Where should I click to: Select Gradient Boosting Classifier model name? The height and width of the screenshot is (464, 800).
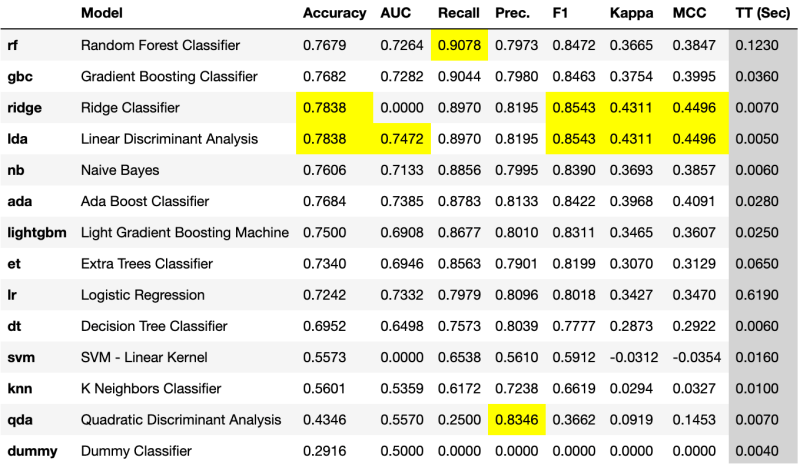coord(169,77)
